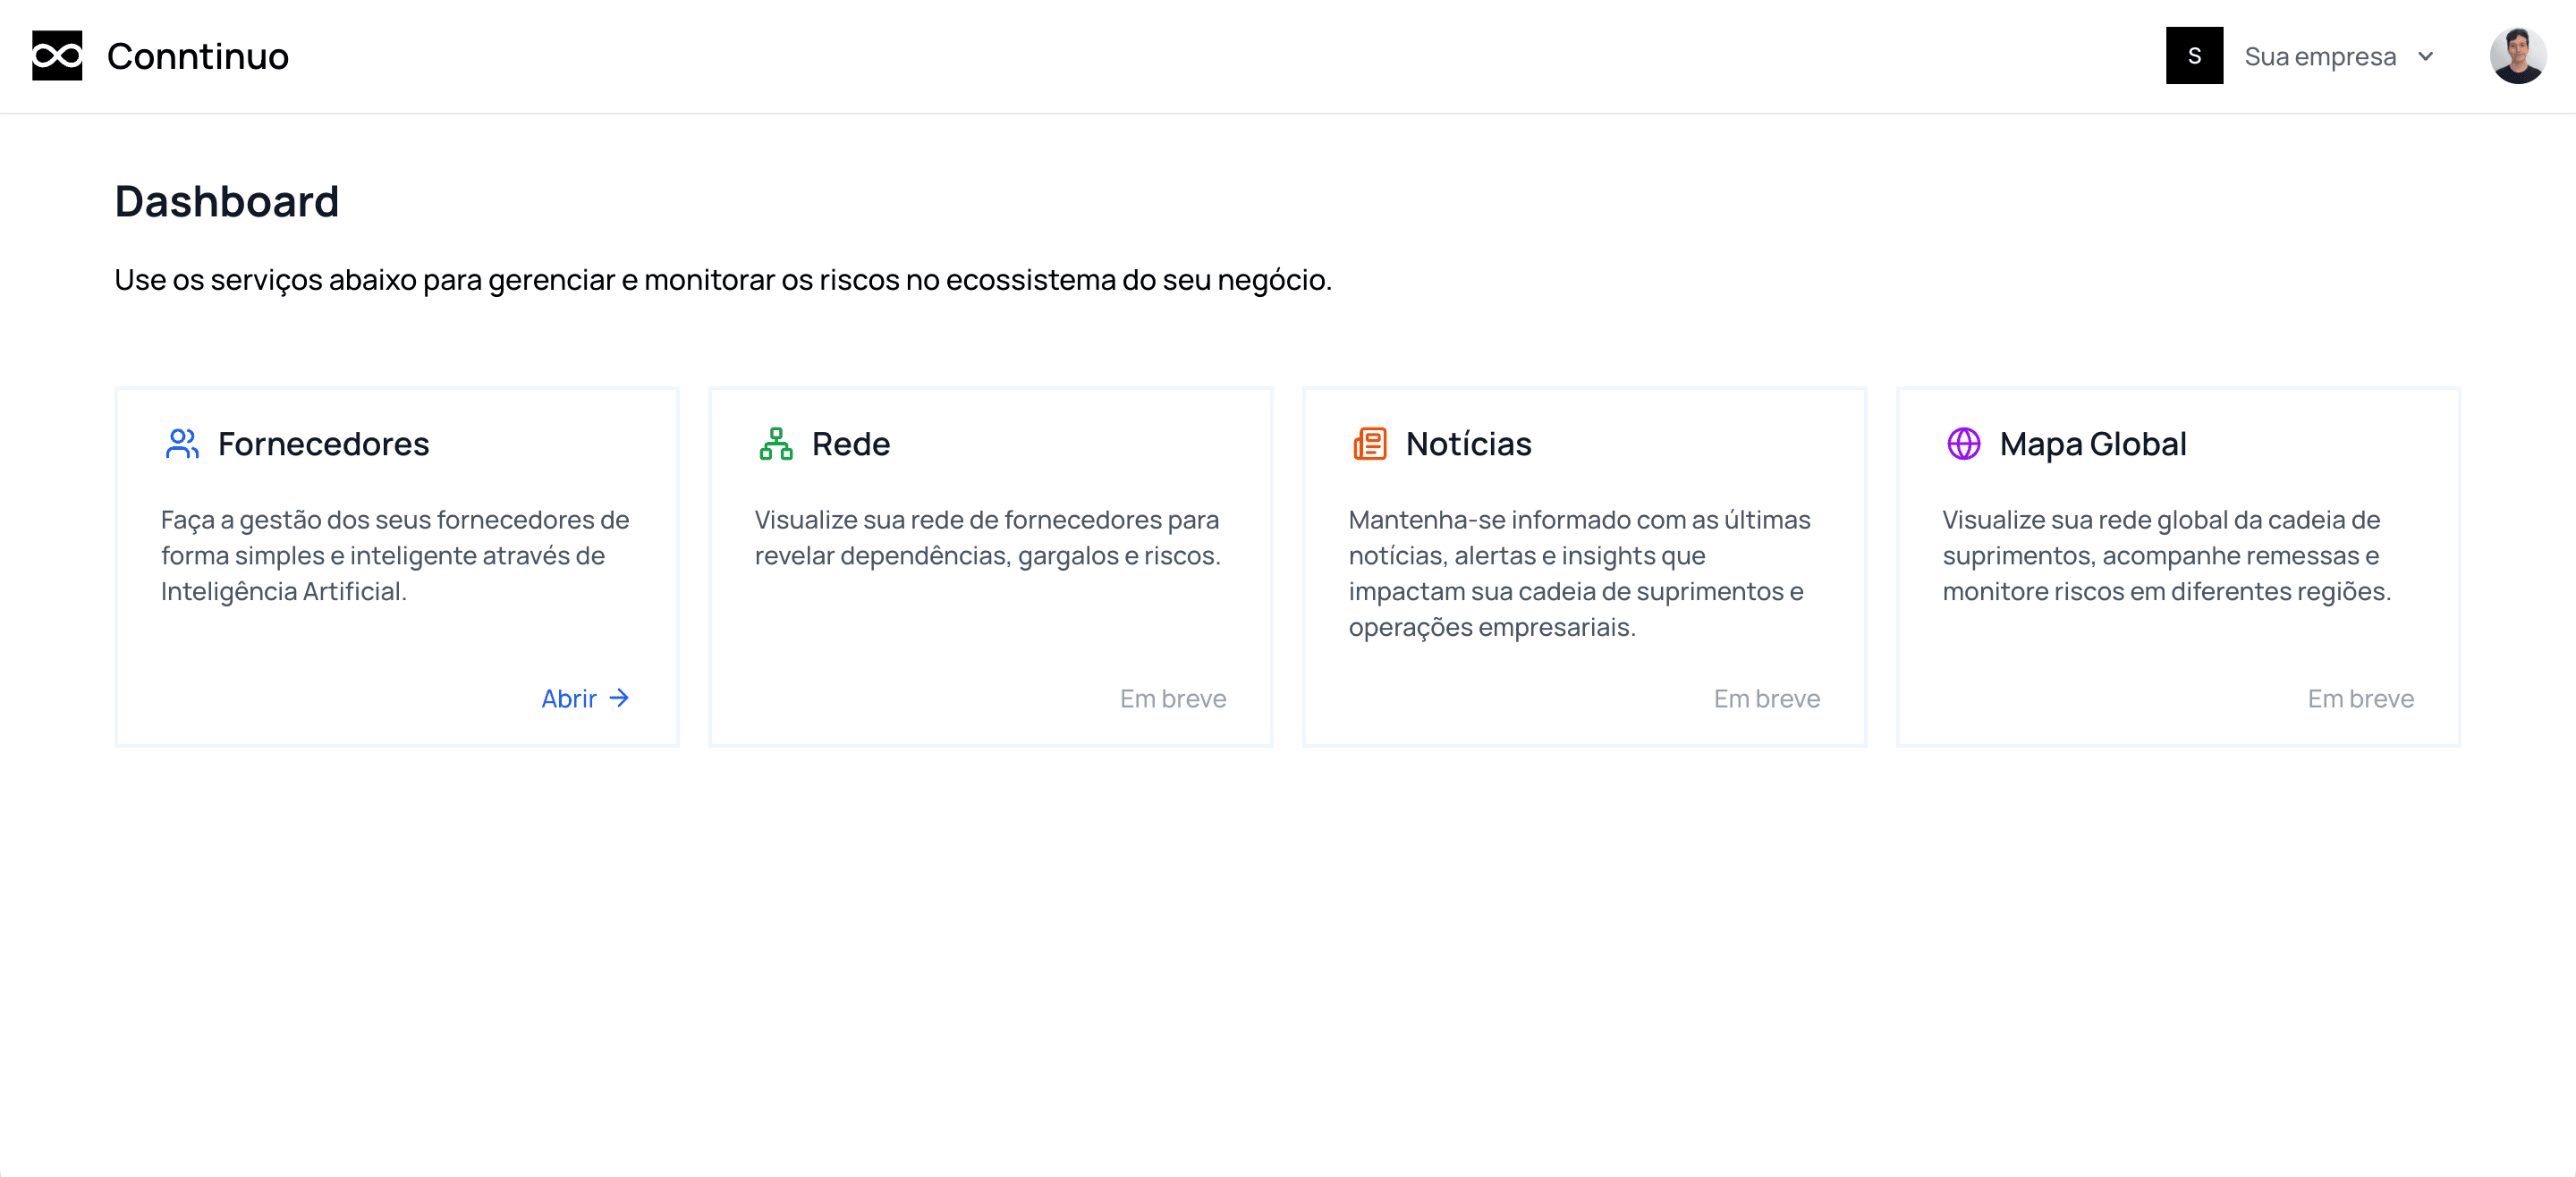Click Abrir on the Fornecedores card

tap(567, 699)
